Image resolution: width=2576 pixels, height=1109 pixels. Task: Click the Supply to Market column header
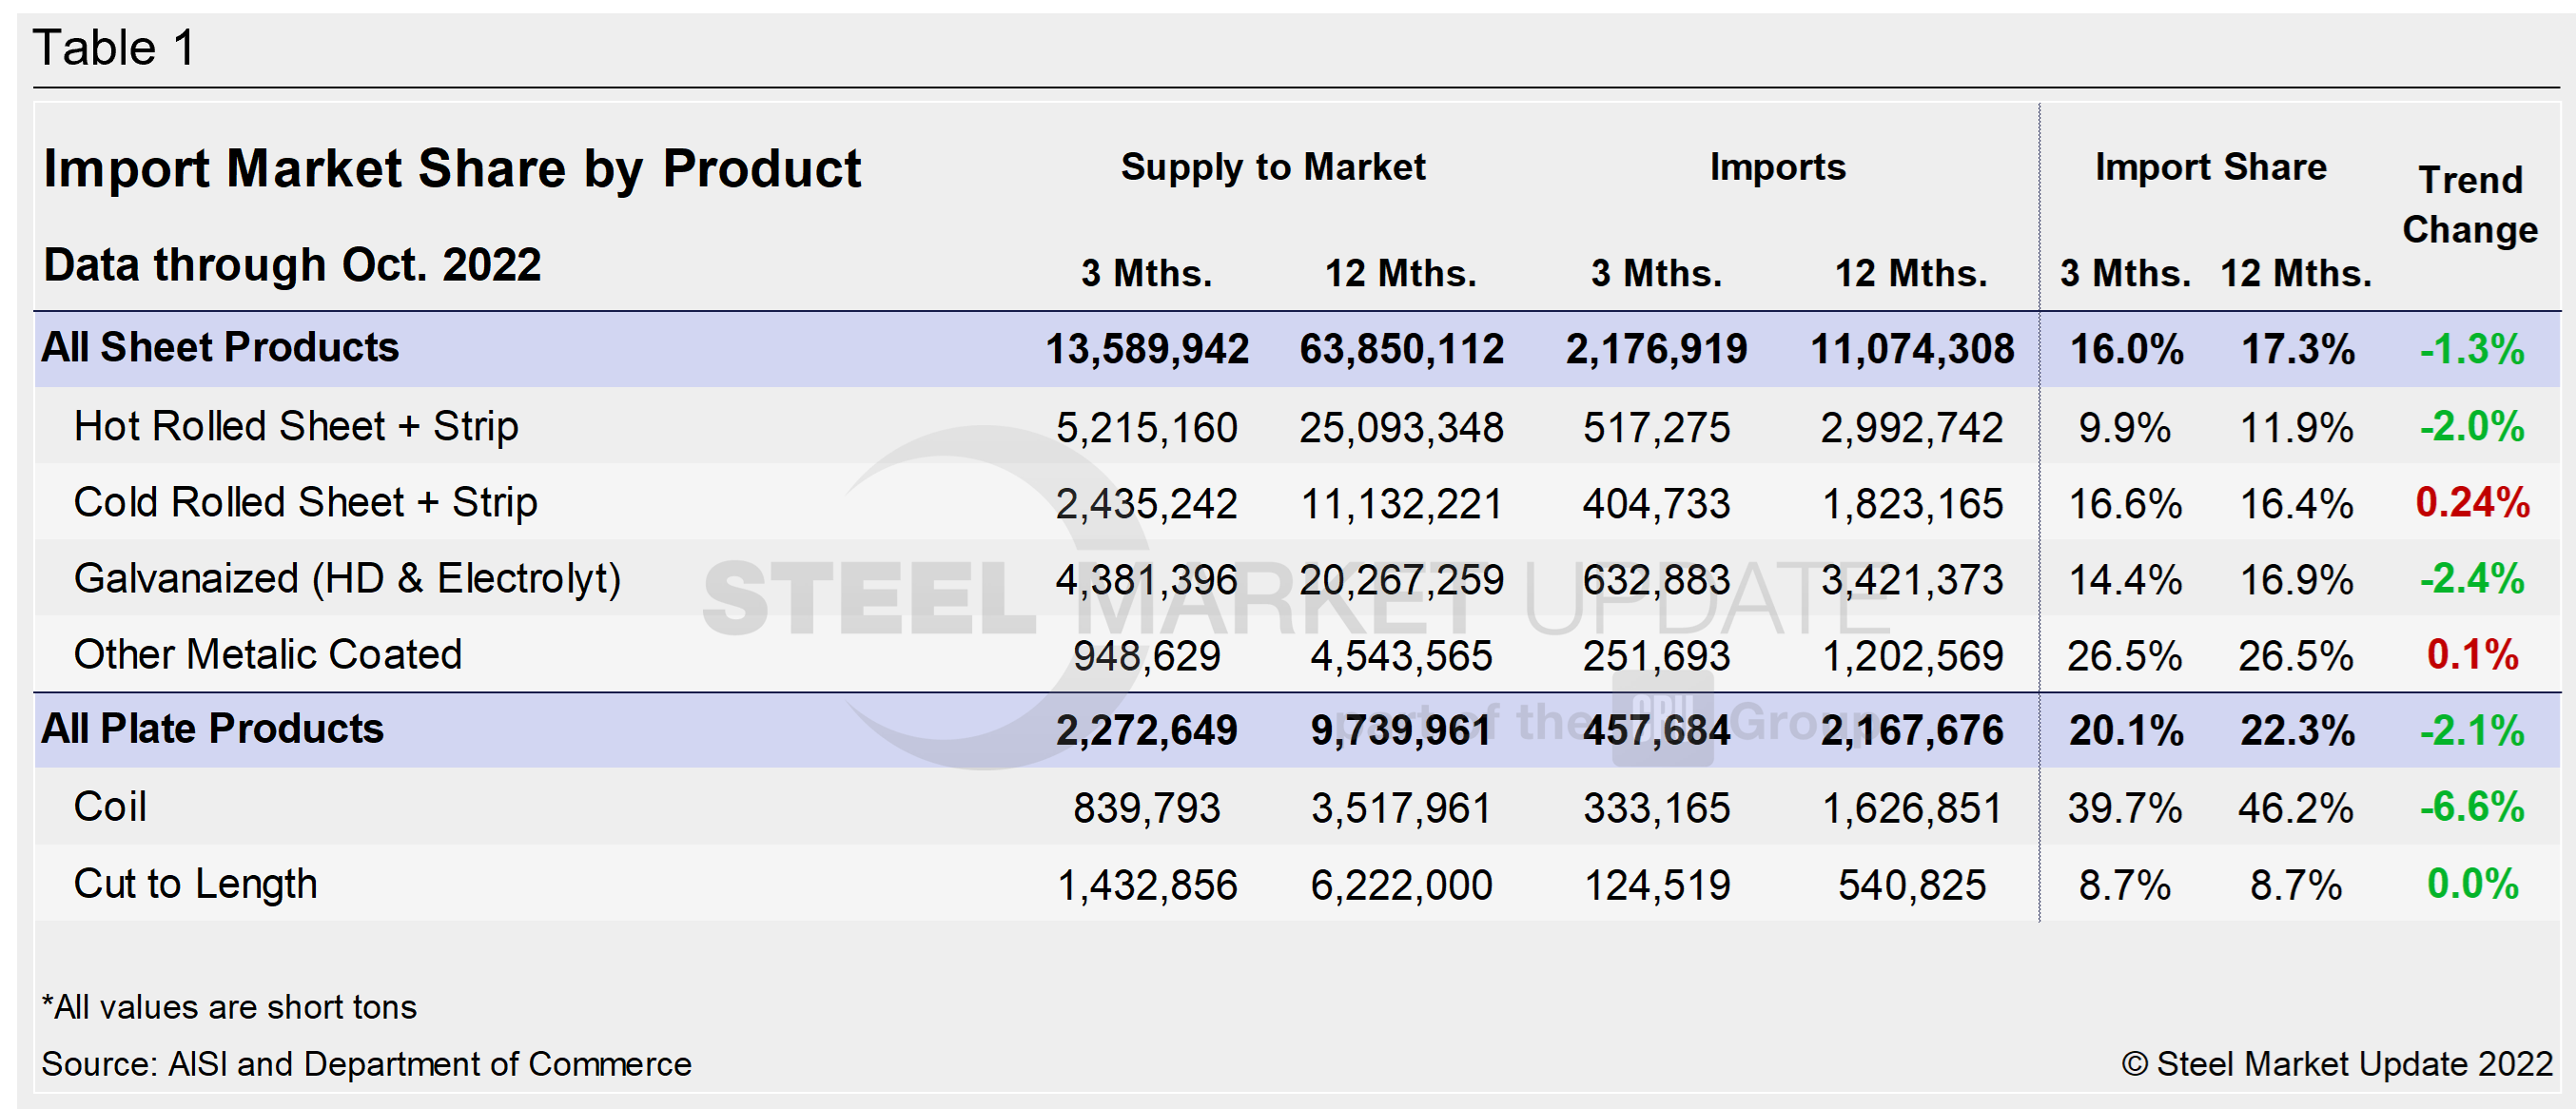coord(1274,167)
